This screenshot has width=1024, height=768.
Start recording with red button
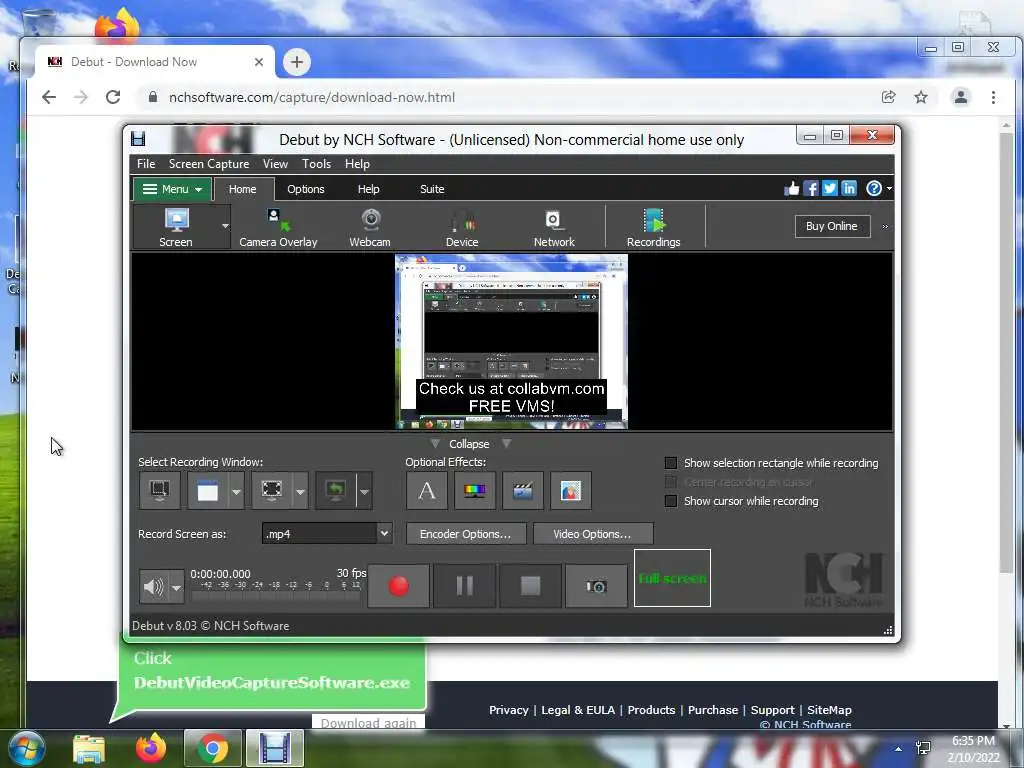[398, 586]
